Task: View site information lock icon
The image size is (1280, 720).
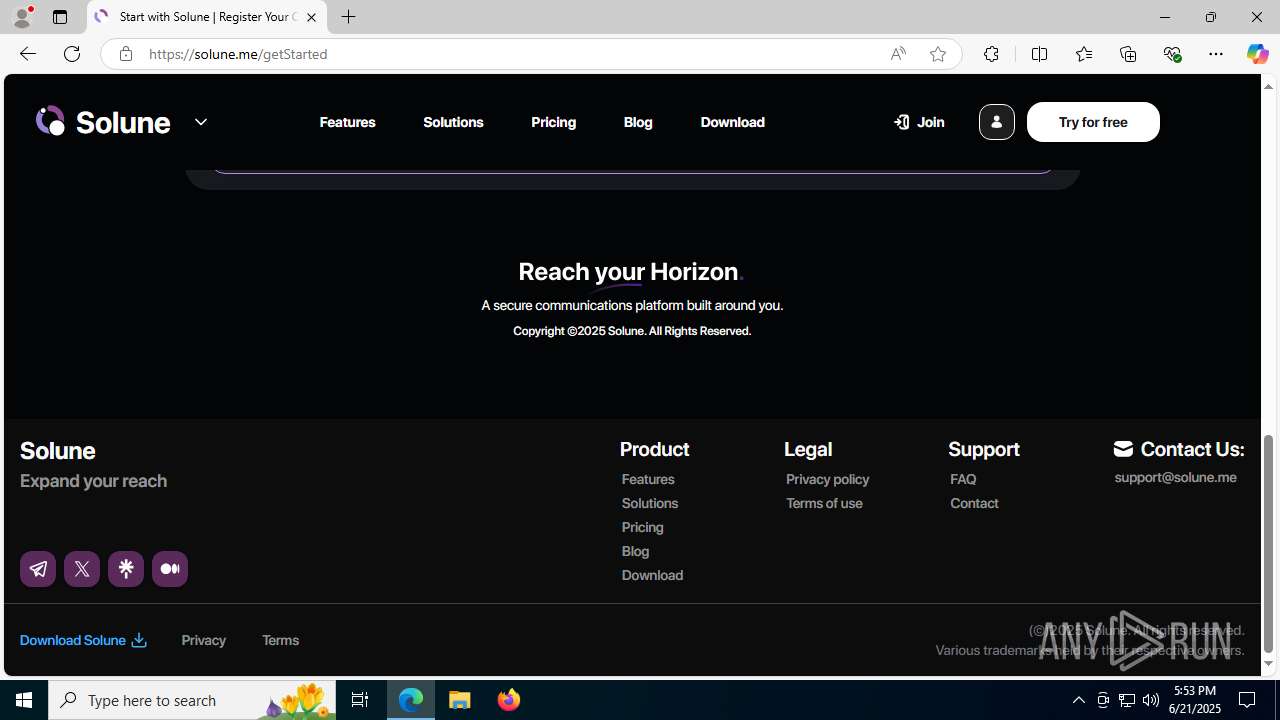Action: pyautogui.click(x=126, y=54)
